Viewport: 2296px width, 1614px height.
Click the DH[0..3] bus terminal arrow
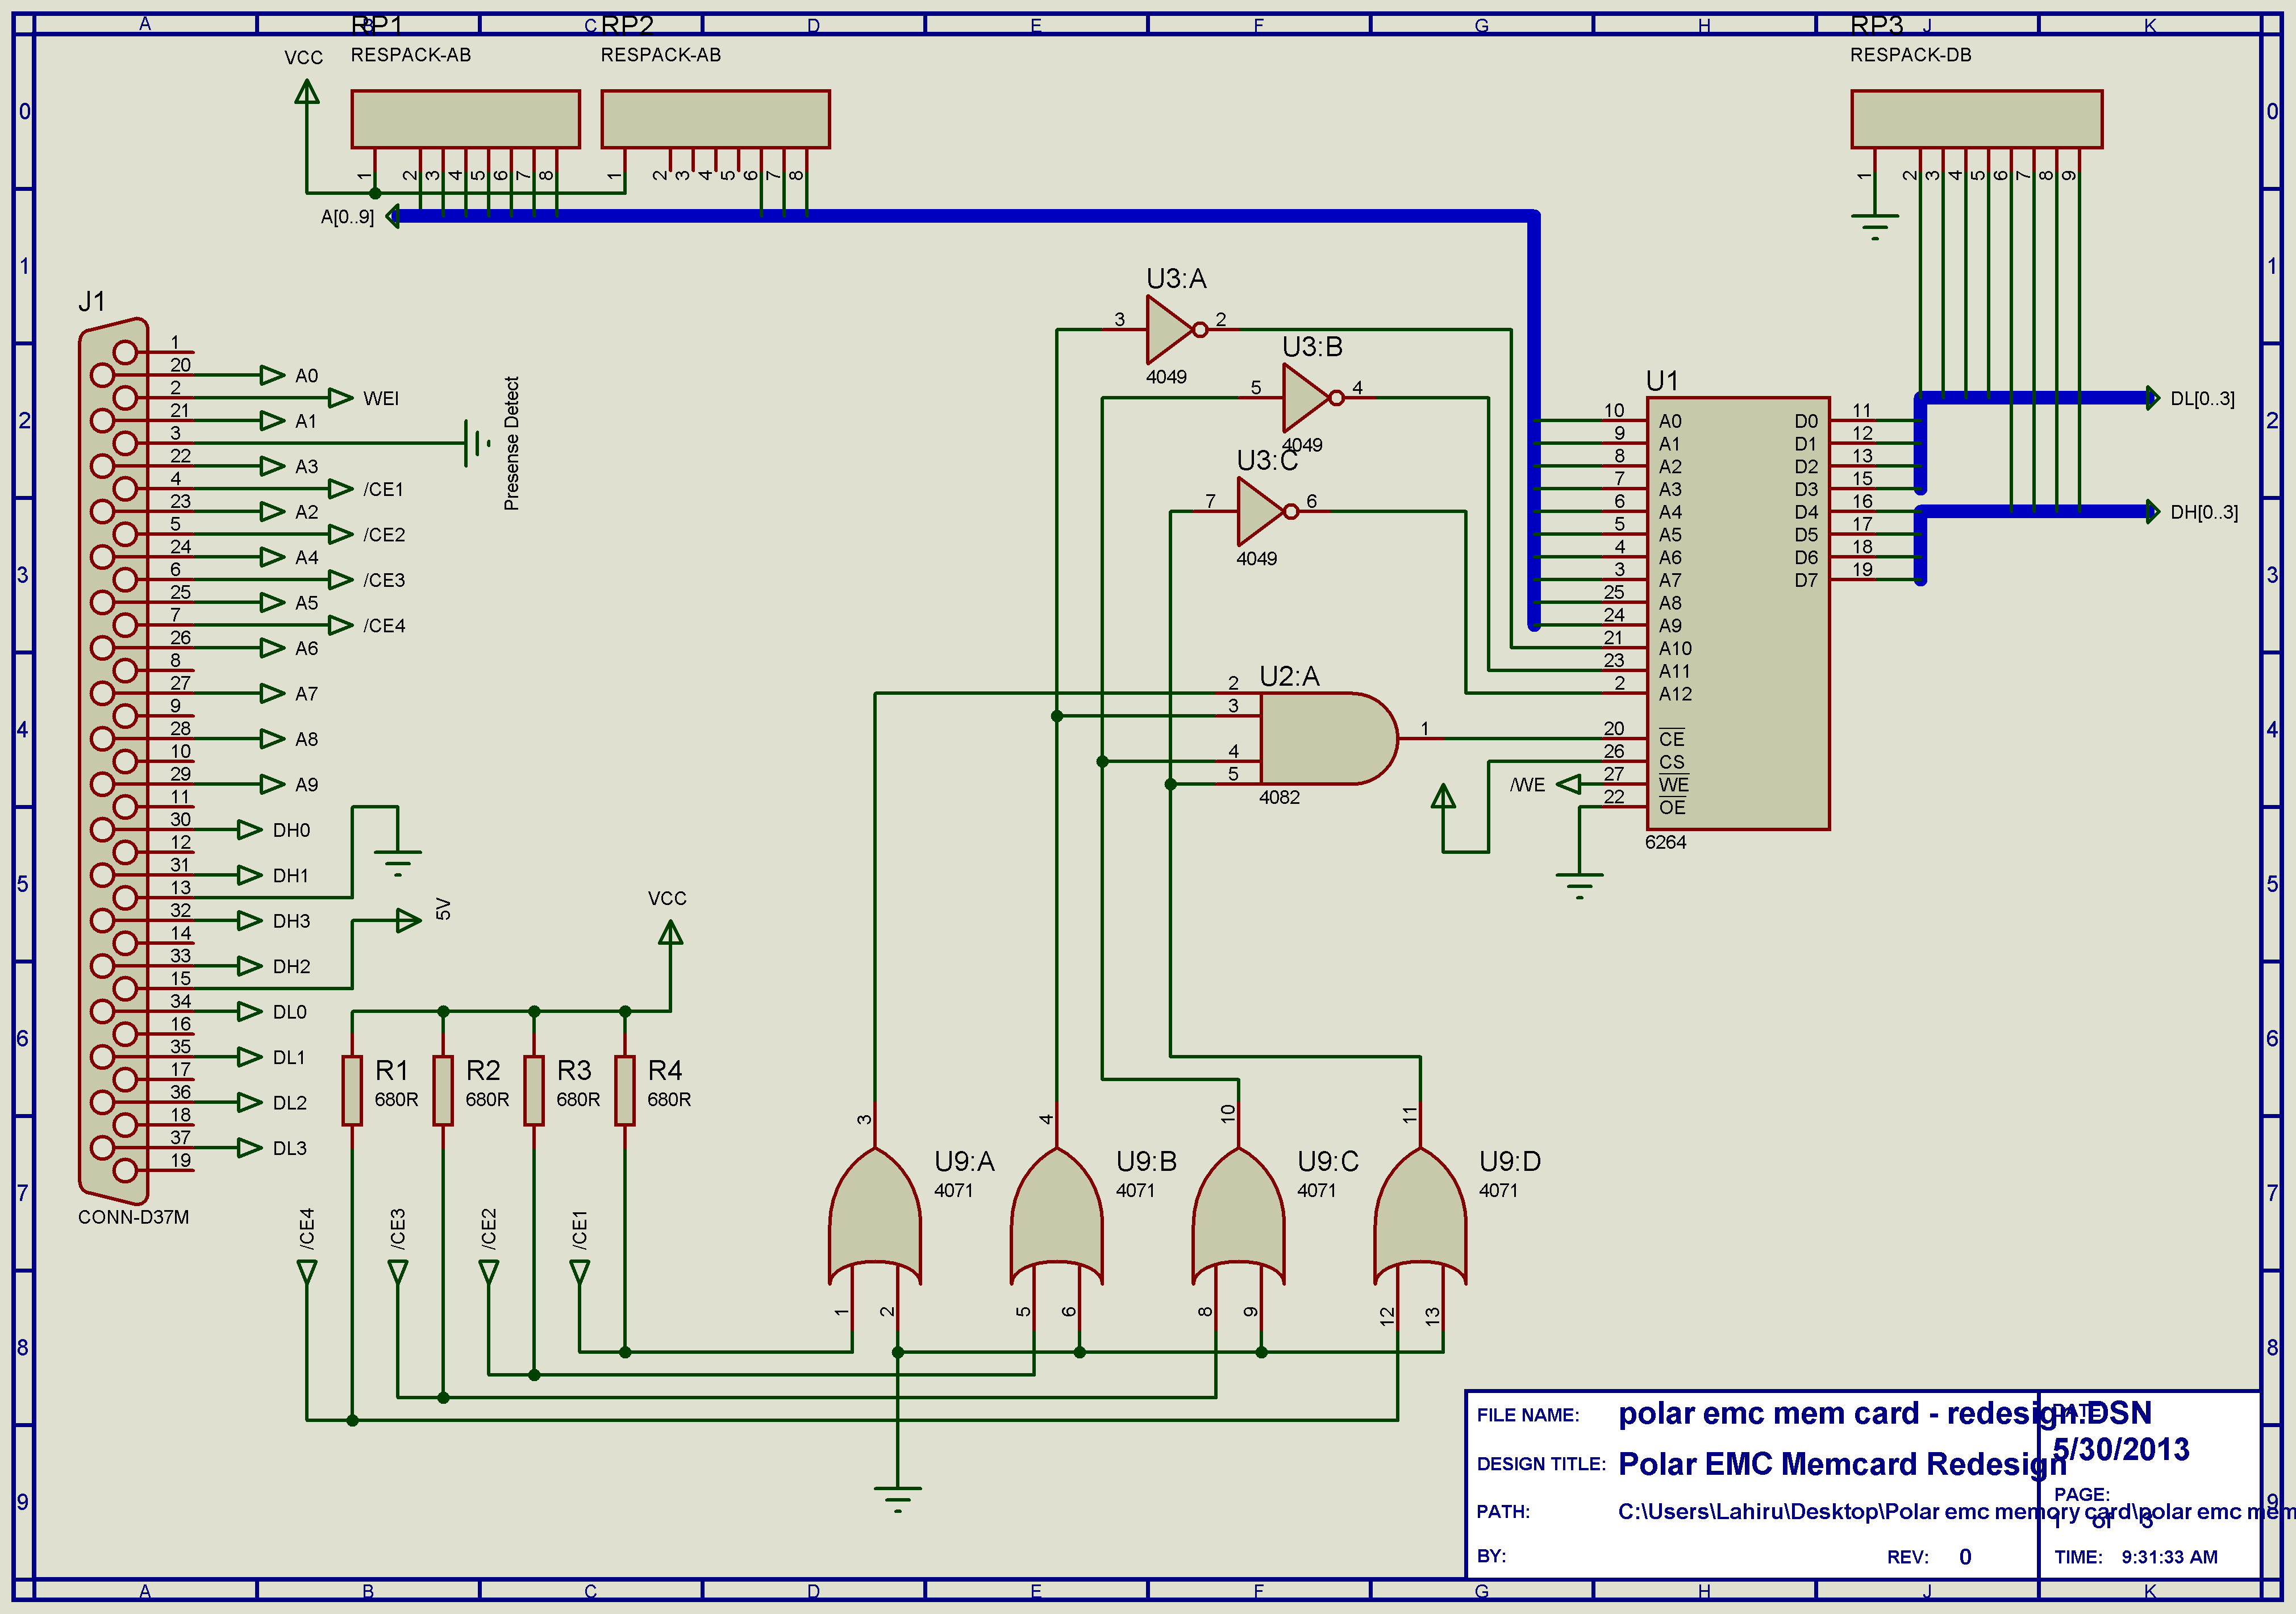[x=2152, y=512]
